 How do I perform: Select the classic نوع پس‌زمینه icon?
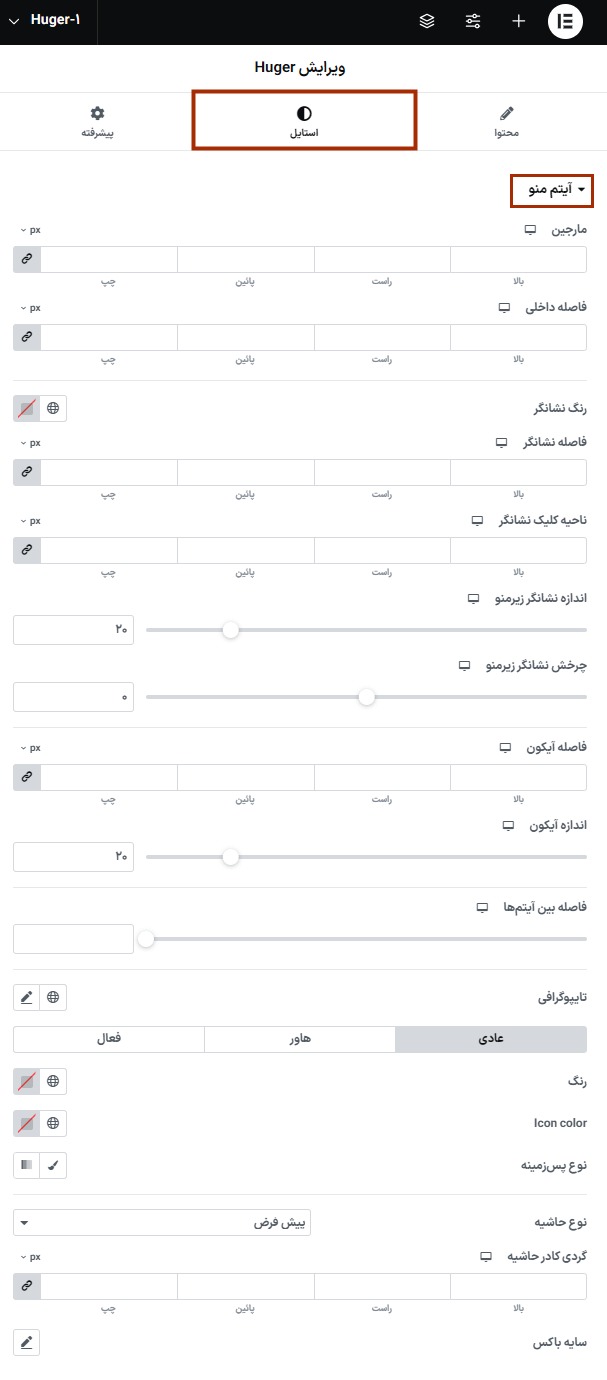coord(52,1164)
